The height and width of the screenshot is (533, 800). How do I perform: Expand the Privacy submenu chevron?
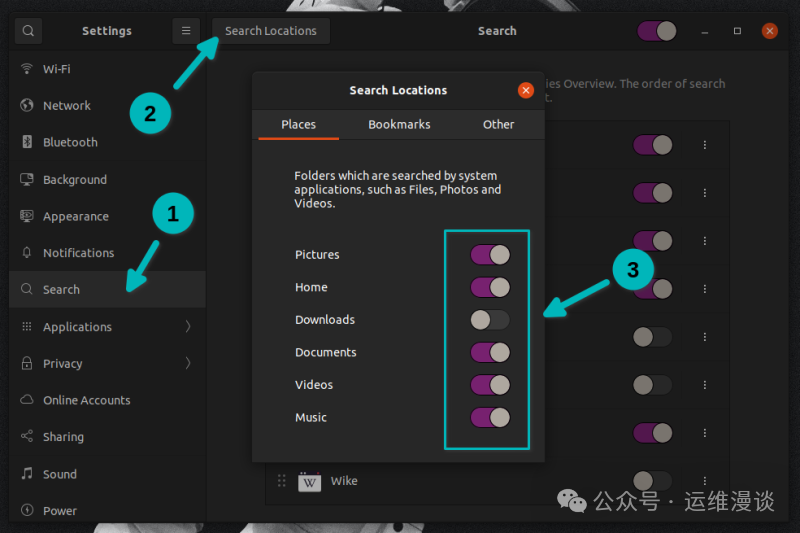tap(188, 363)
